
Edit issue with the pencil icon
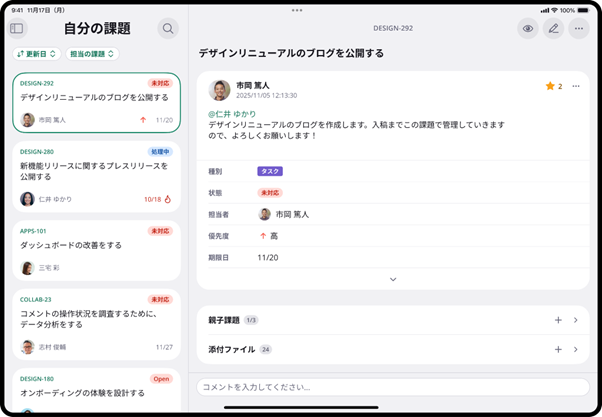pos(553,29)
